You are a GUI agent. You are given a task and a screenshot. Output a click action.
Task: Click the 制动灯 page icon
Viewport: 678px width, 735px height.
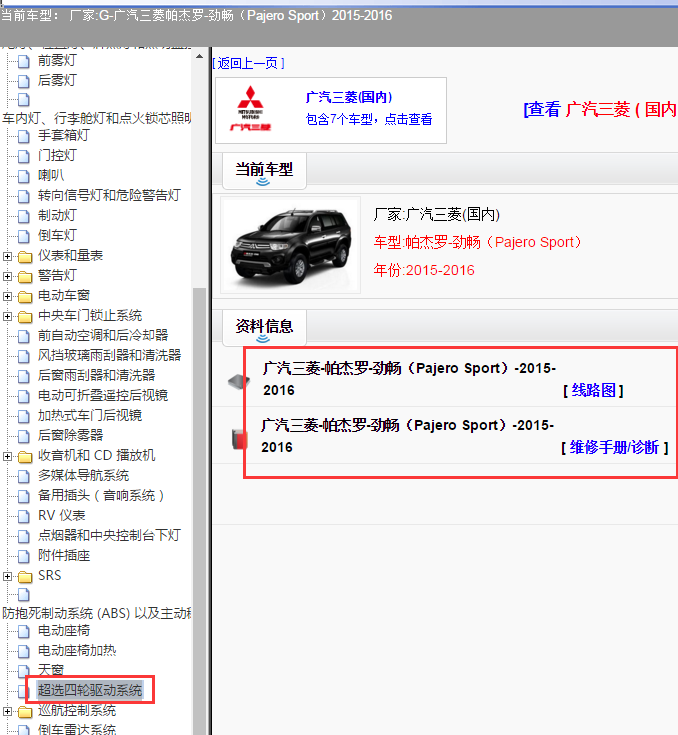(x=24, y=216)
